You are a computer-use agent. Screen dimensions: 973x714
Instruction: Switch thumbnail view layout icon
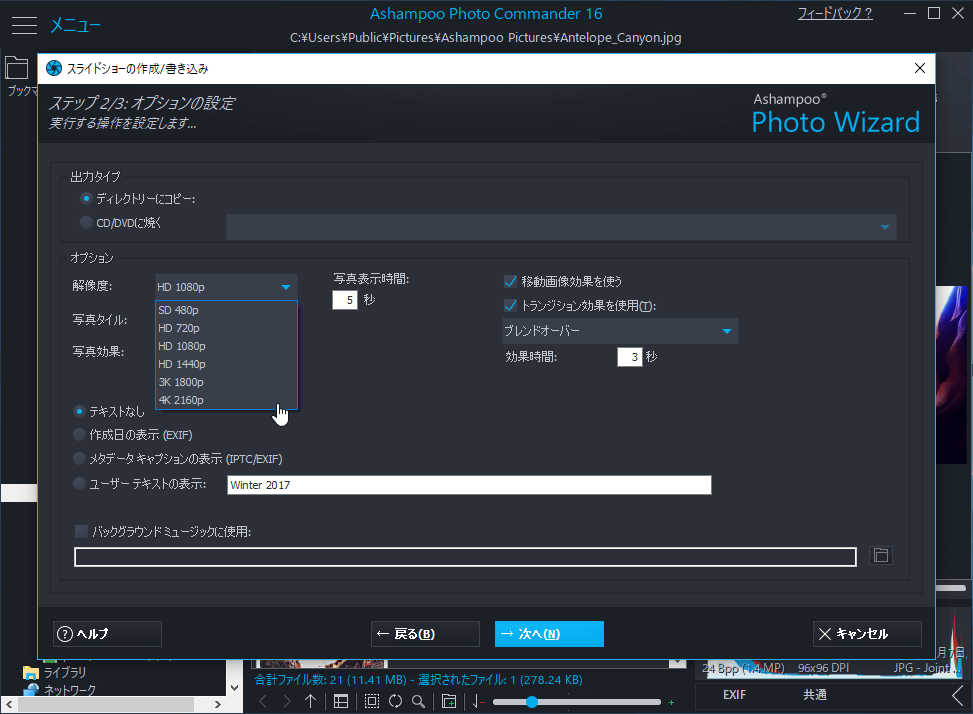pos(341,702)
